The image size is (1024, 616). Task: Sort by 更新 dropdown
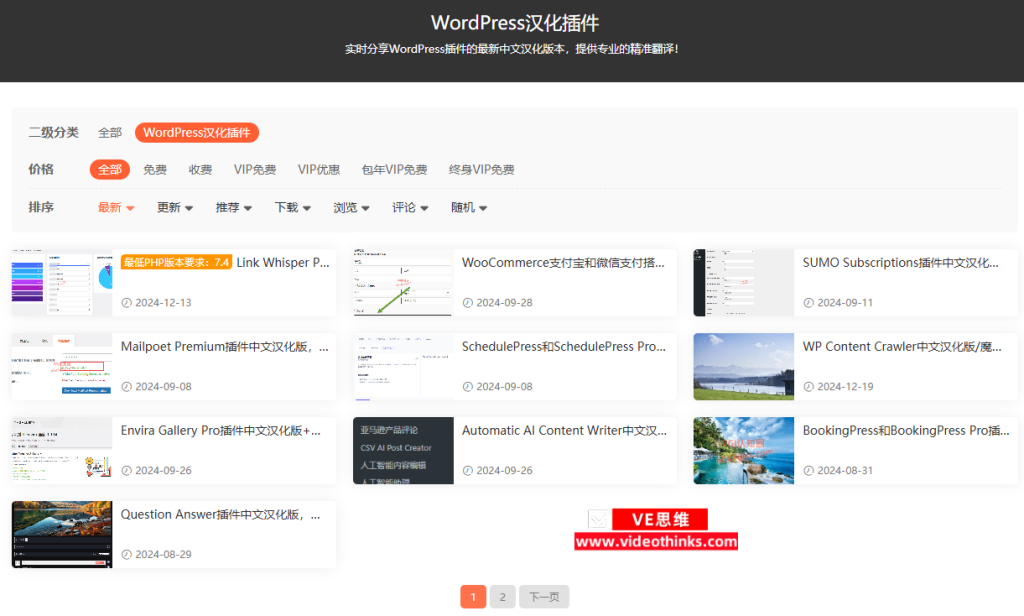point(174,208)
